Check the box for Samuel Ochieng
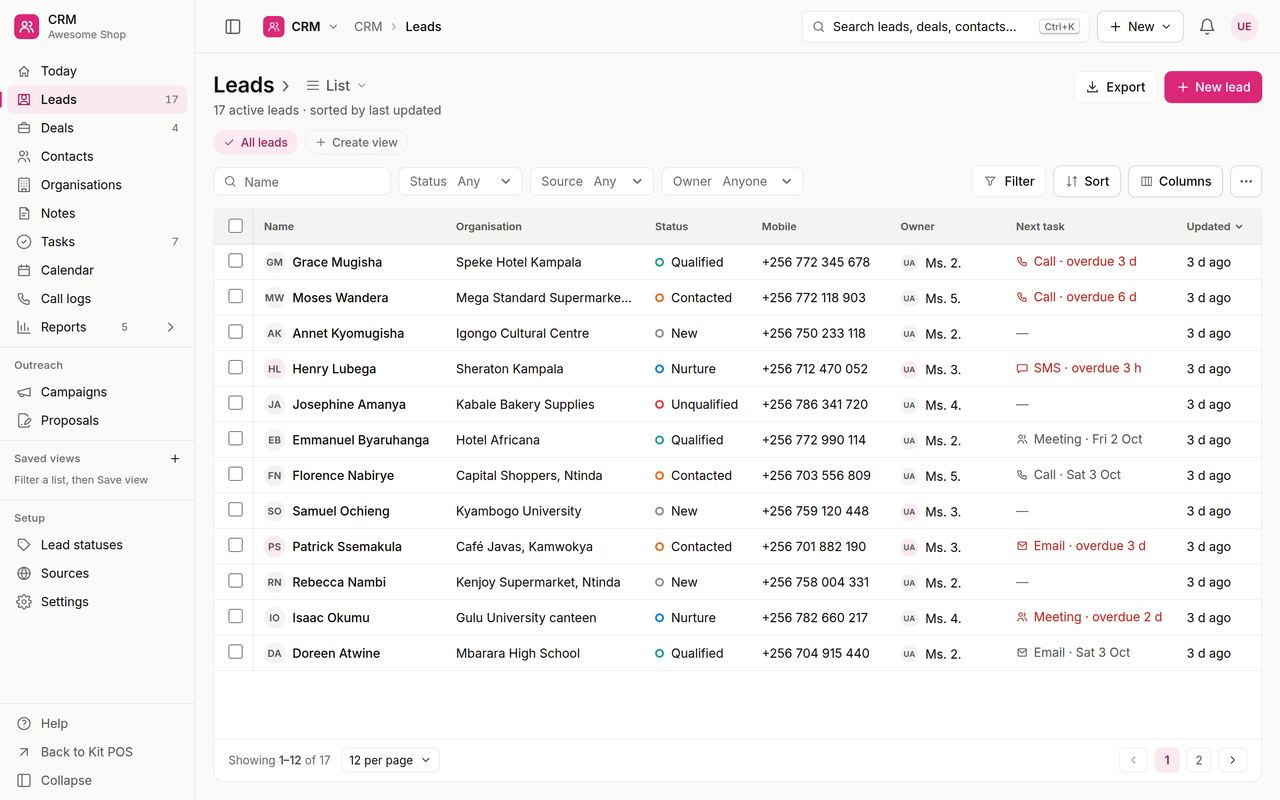This screenshot has width=1280, height=800. tap(235, 510)
